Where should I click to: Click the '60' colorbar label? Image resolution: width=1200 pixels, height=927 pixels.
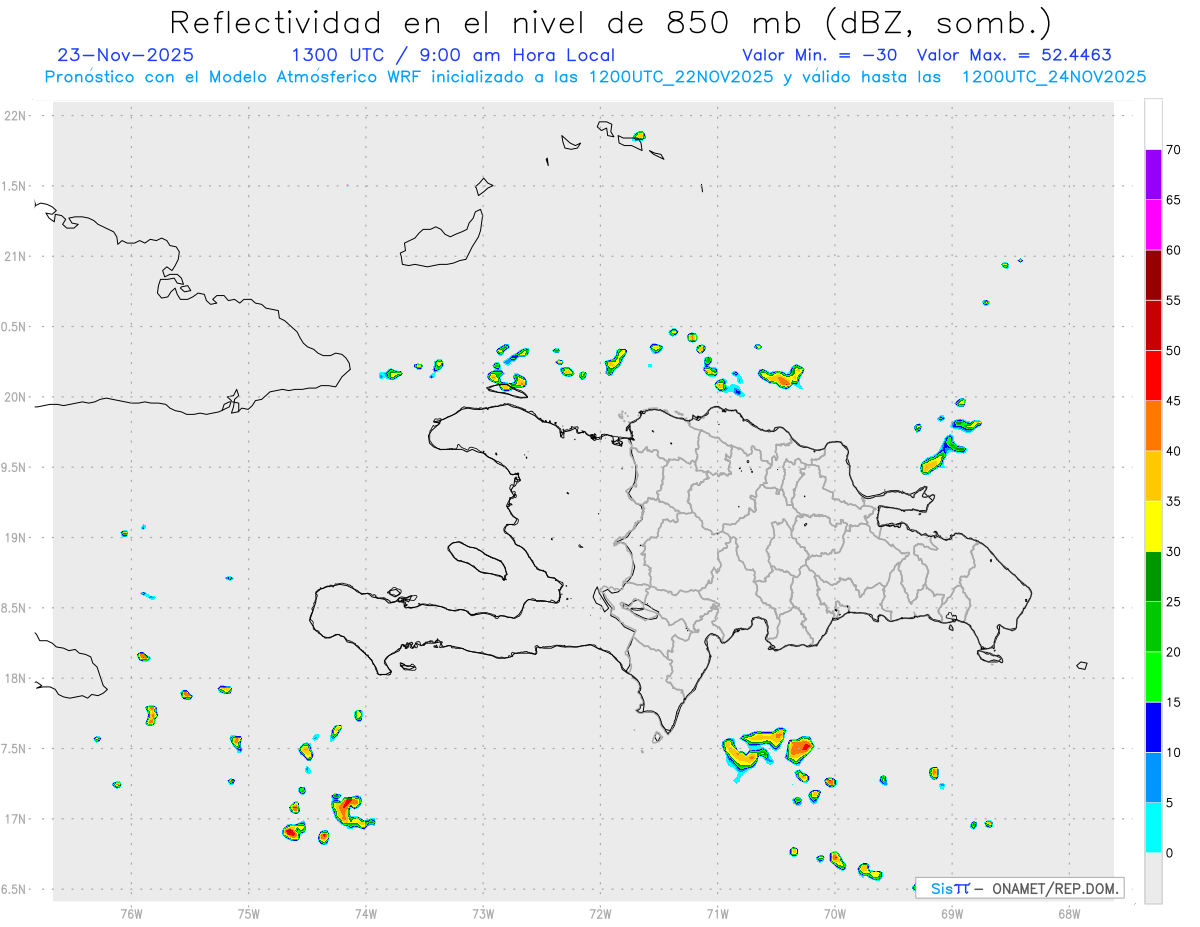(x=1173, y=250)
